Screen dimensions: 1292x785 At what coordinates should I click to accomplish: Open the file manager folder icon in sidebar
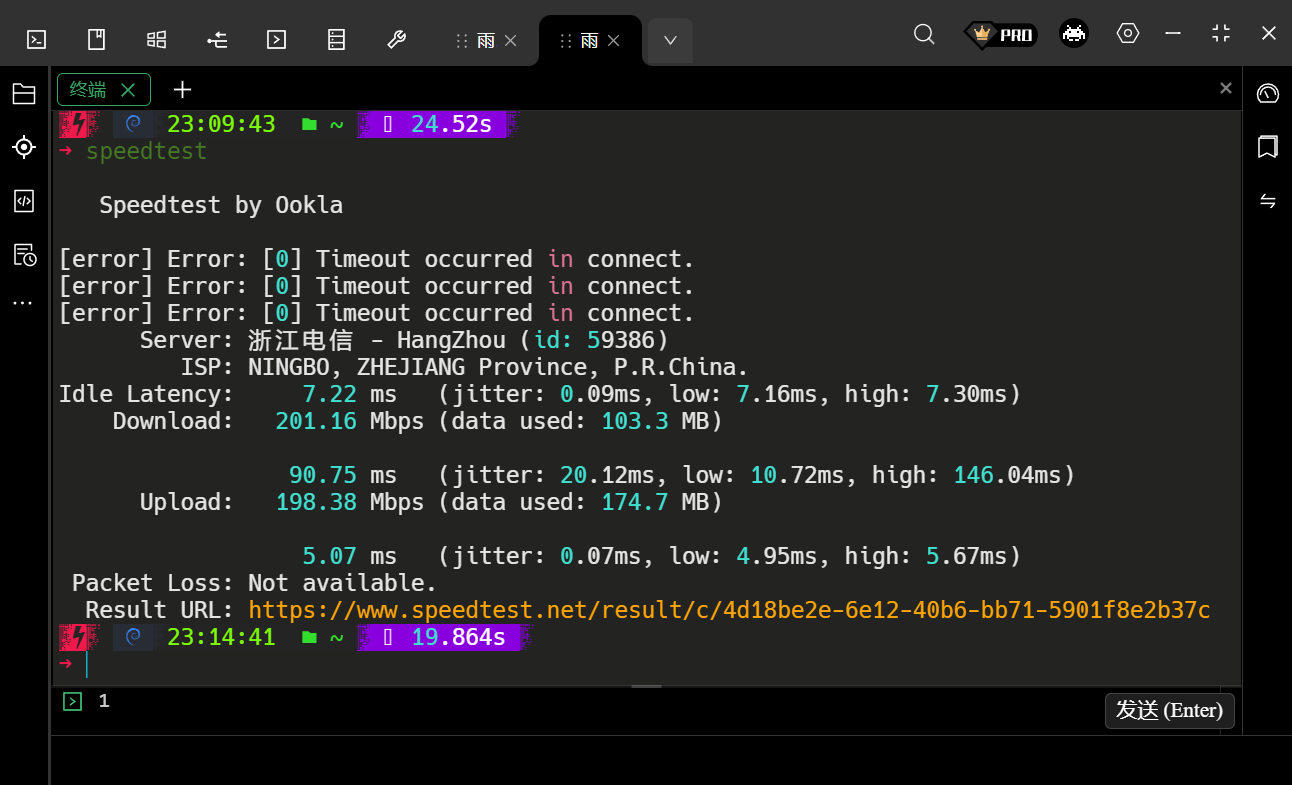tap(24, 94)
